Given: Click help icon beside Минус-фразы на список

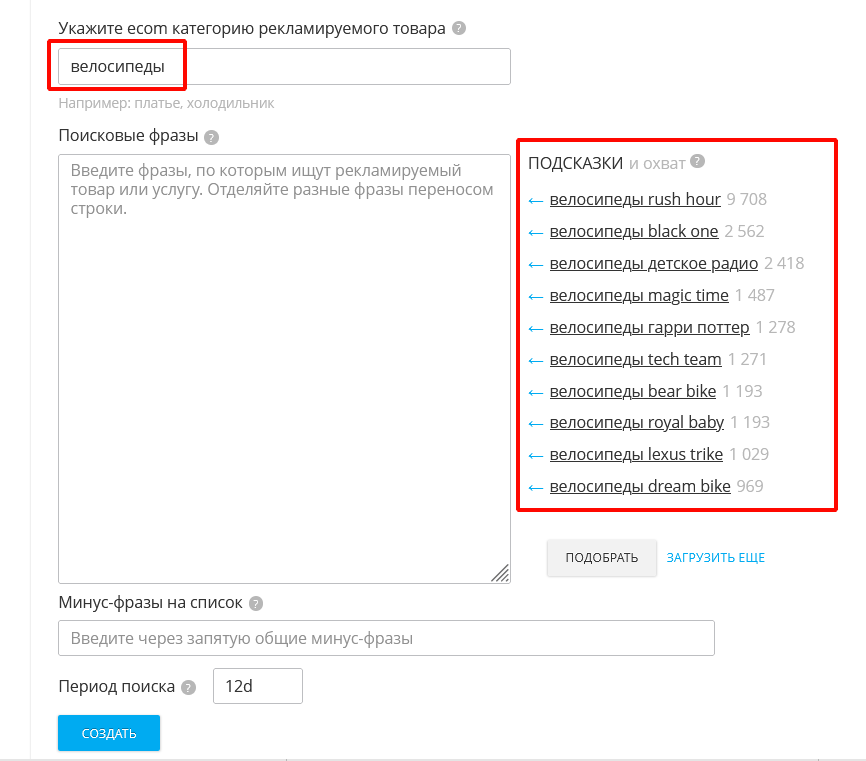Looking at the screenshot, I should [256, 603].
